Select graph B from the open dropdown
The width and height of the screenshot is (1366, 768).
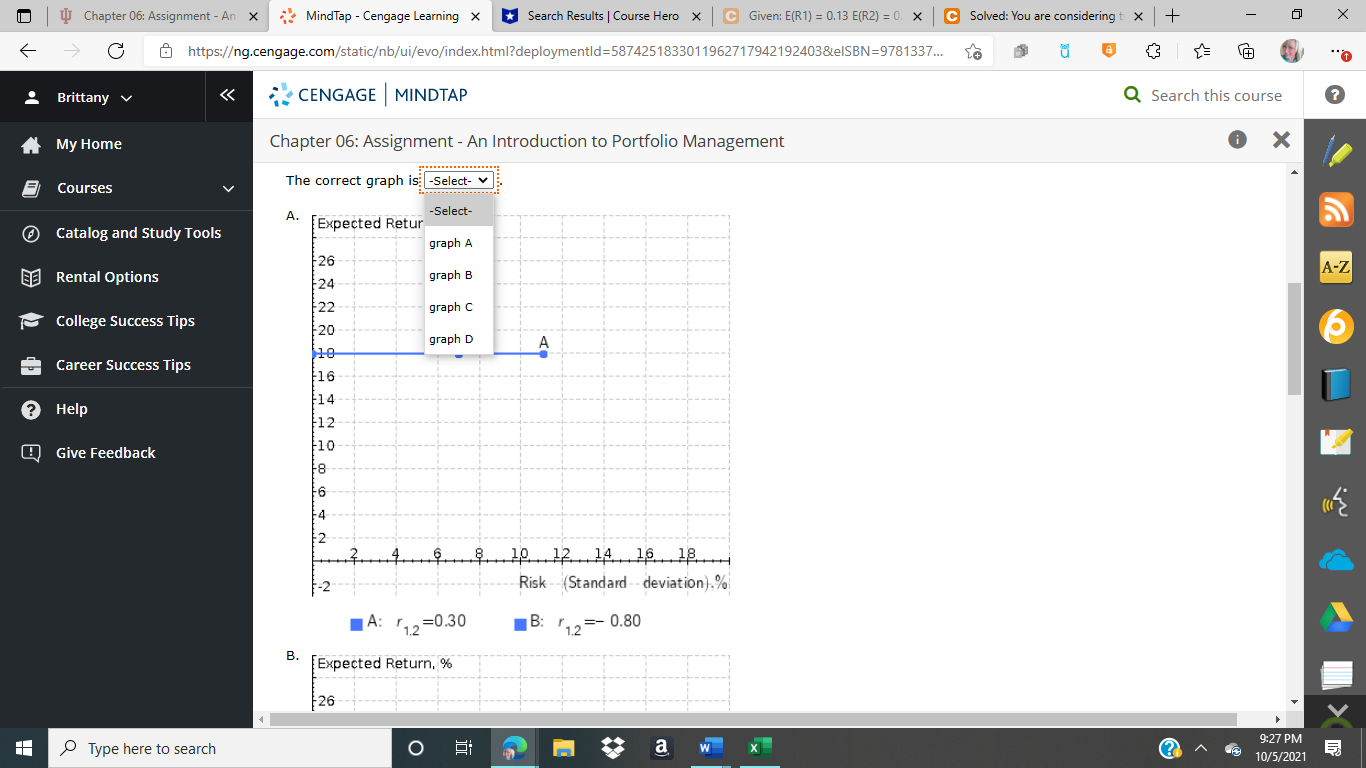(x=449, y=275)
